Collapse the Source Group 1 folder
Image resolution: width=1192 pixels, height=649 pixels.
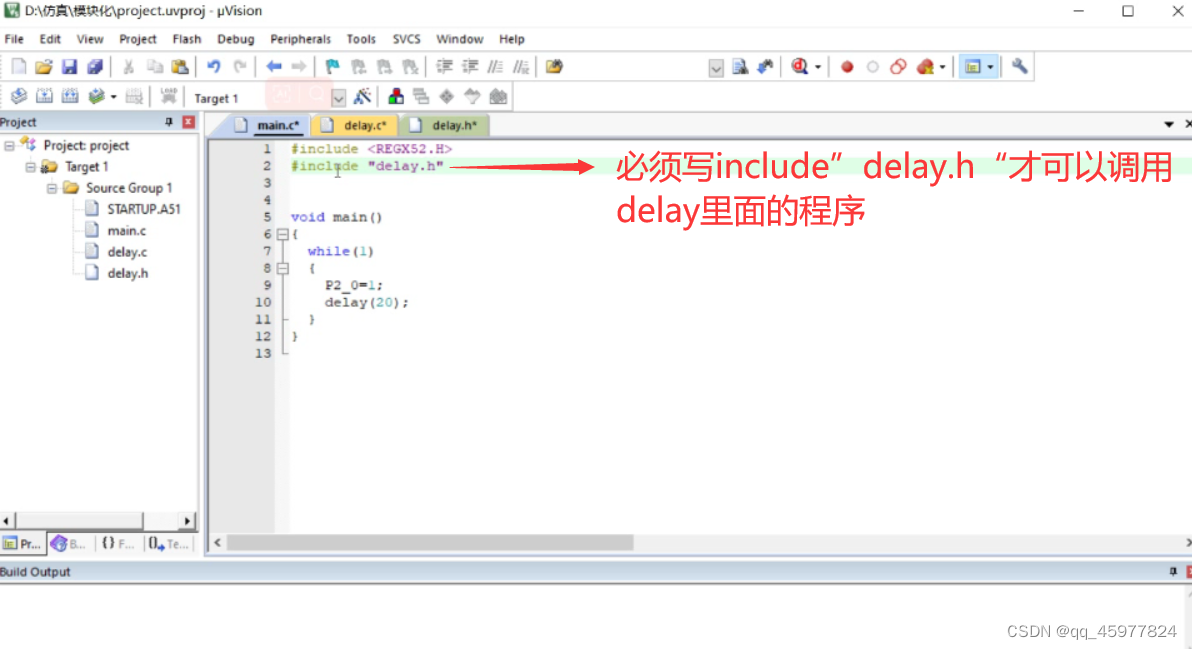coord(52,188)
